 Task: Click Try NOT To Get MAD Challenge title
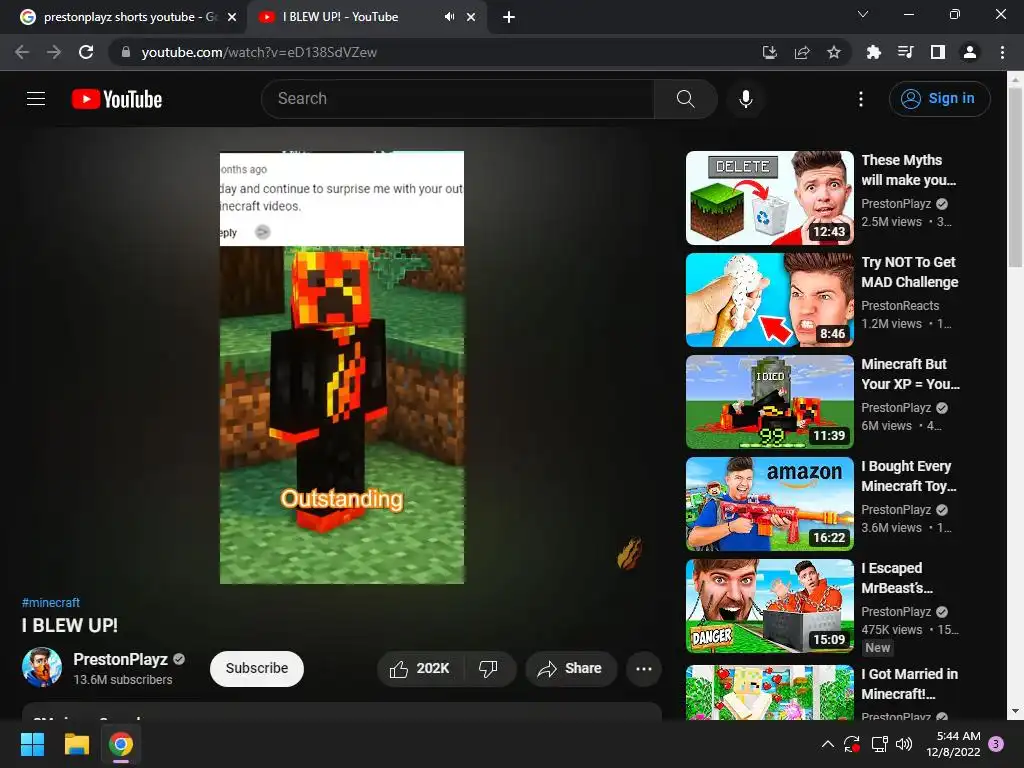coord(910,272)
